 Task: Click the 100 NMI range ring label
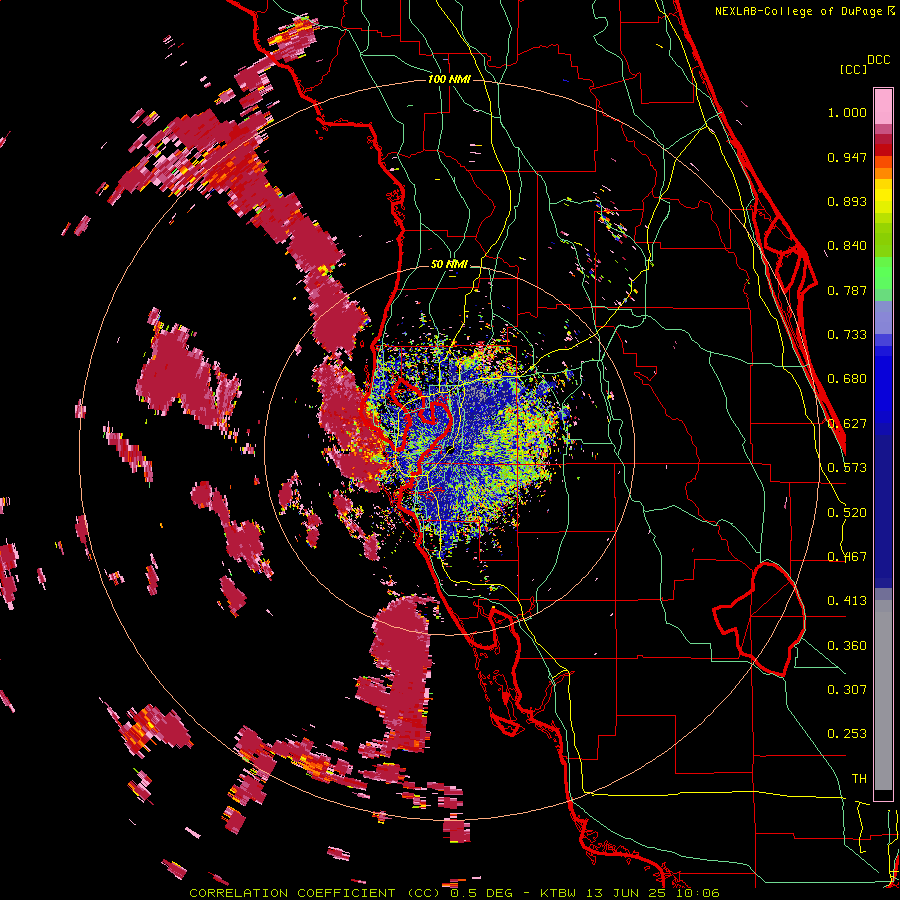point(449,79)
